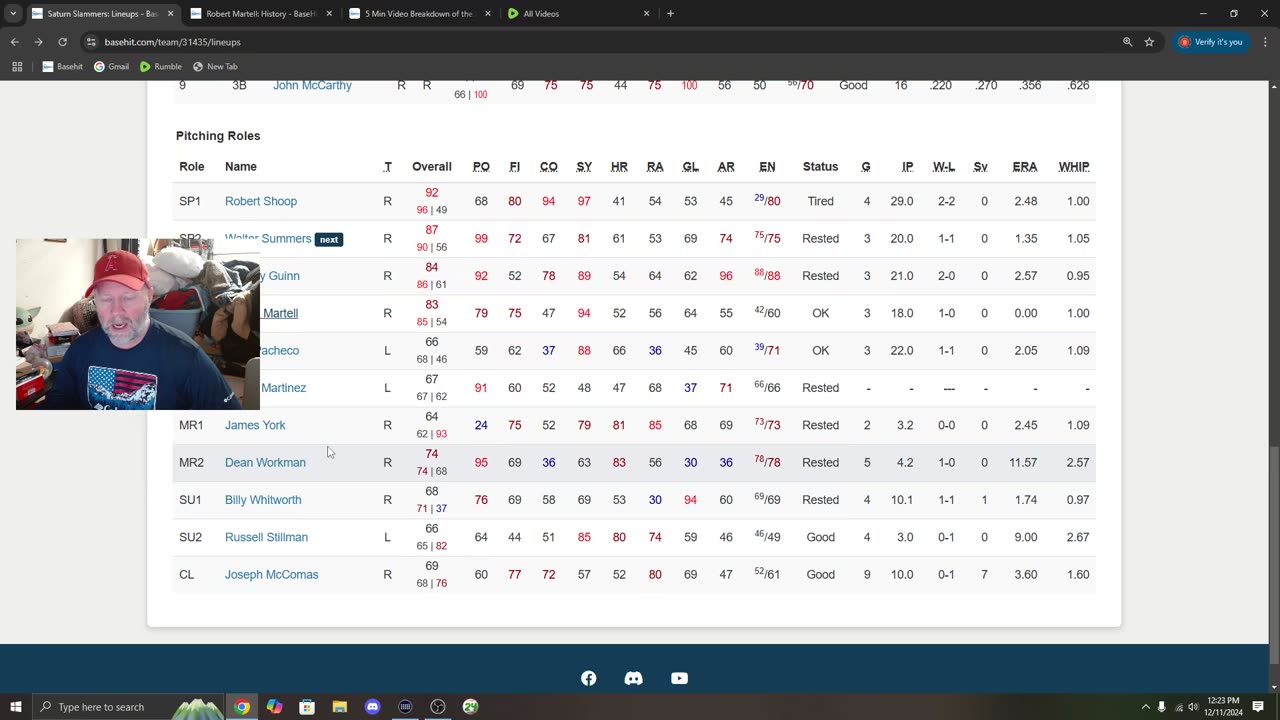This screenshot has width=1280, height=720.
Task: Click the Overall column header
Action: point(432,167)
